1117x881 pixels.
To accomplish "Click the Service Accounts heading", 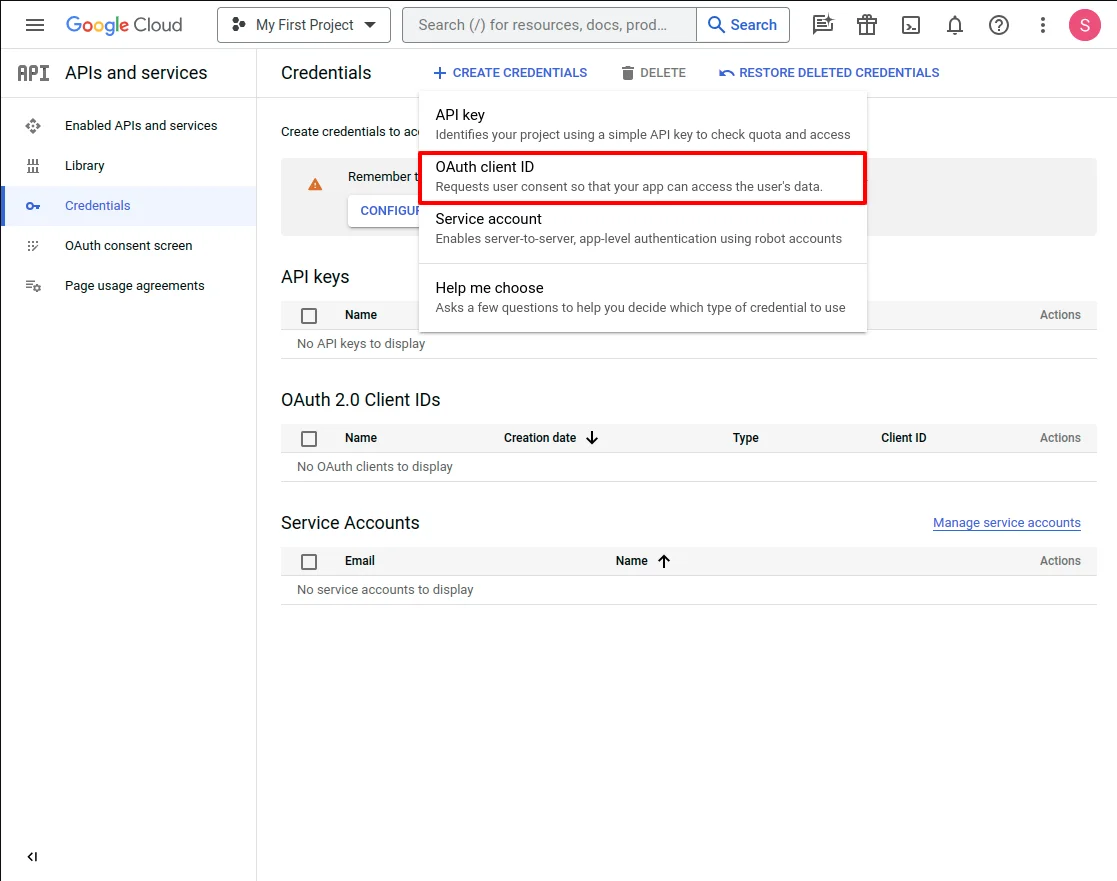I will (x=350, y=523).
